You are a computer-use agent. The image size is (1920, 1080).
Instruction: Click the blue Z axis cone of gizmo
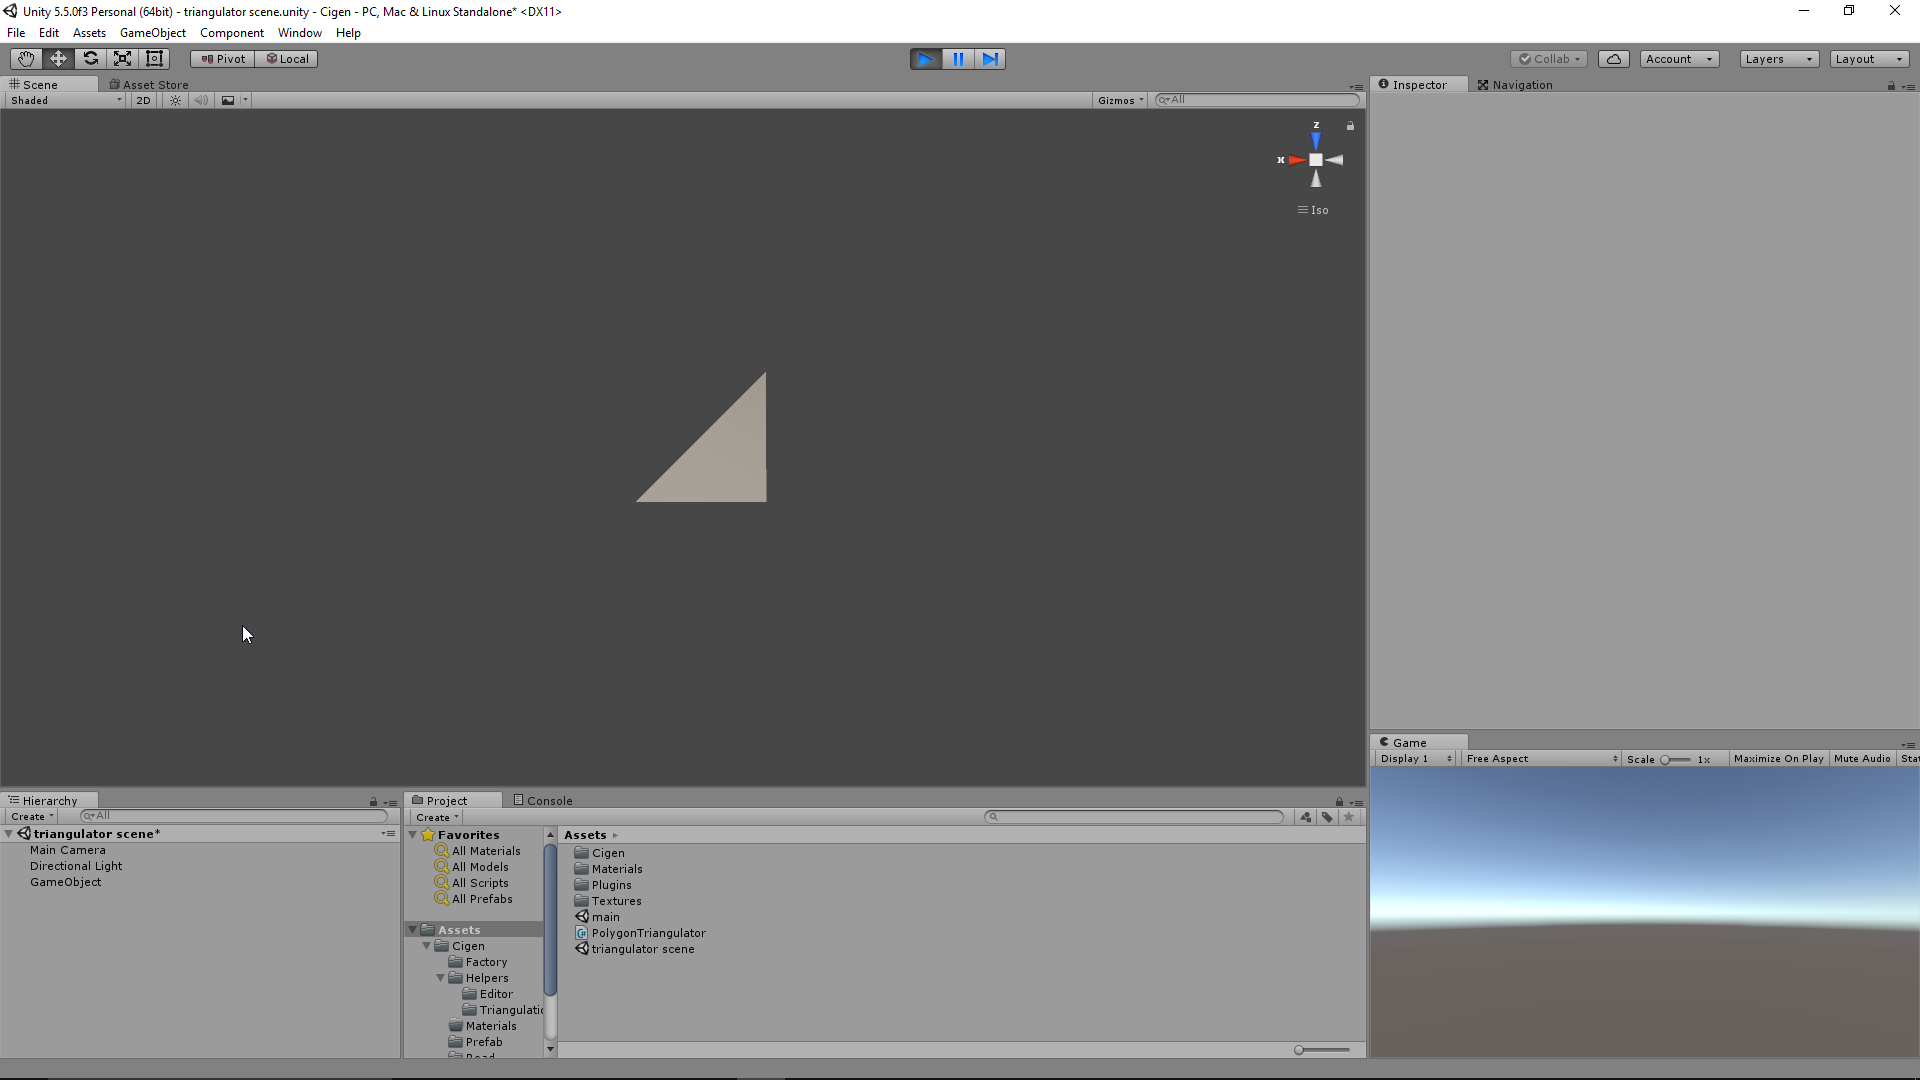pyautogui.click(x=1316, y=141)
